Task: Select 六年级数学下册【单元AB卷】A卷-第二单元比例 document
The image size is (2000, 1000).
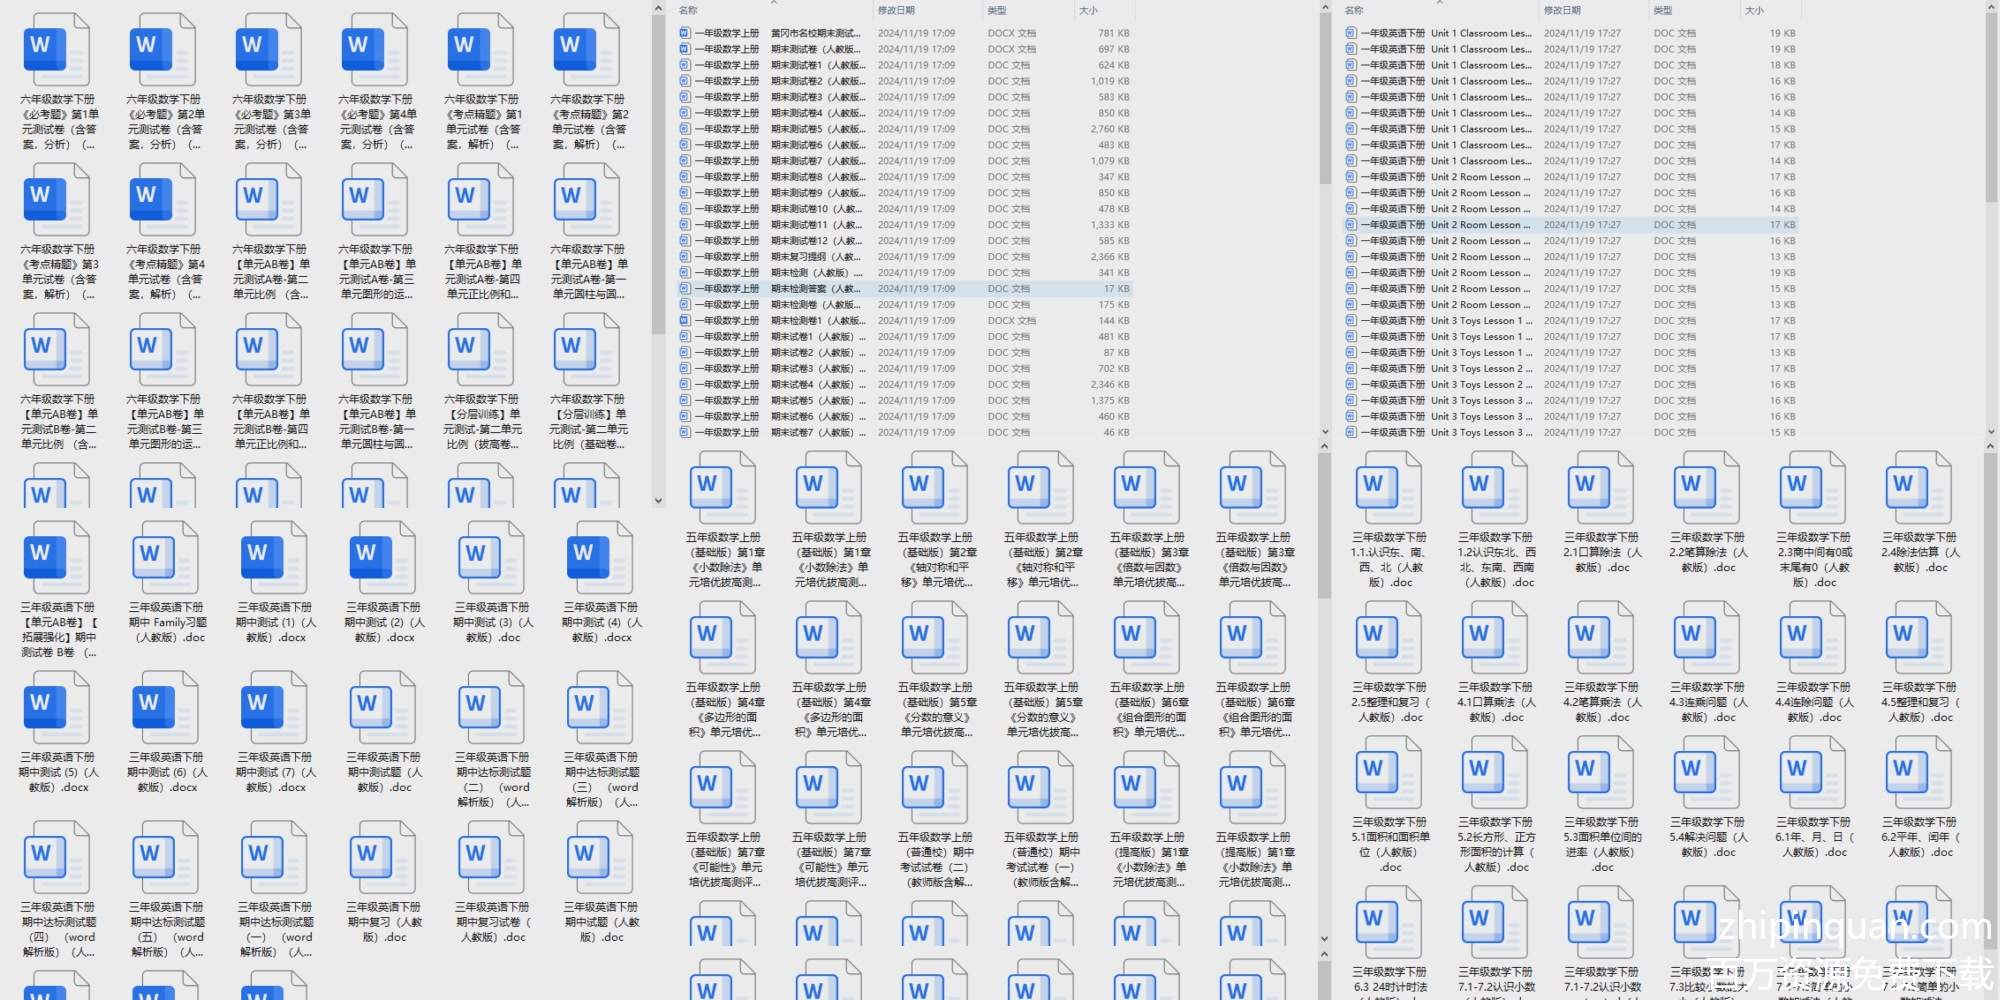Action: (269, 200)
